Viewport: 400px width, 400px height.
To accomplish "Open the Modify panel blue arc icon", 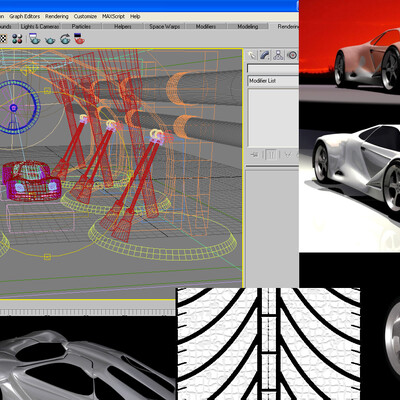I will 265,55.
